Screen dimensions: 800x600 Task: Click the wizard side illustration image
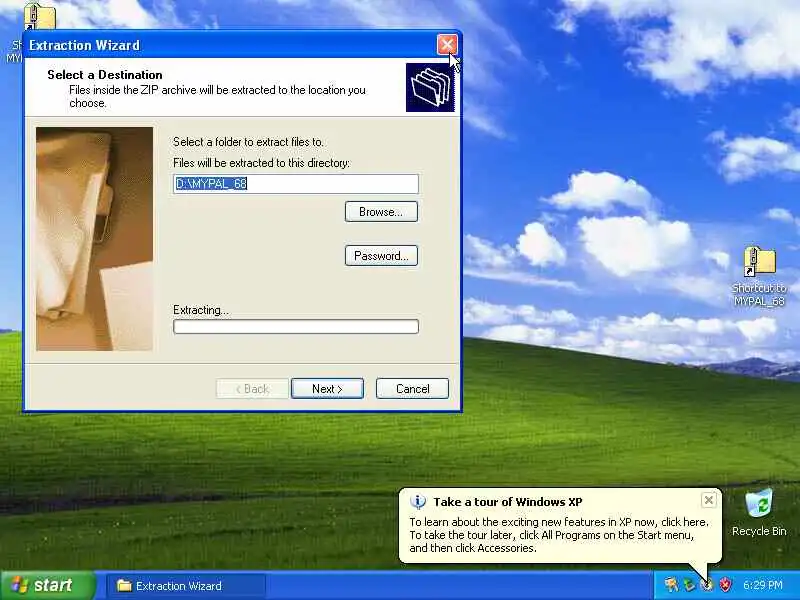94,239
